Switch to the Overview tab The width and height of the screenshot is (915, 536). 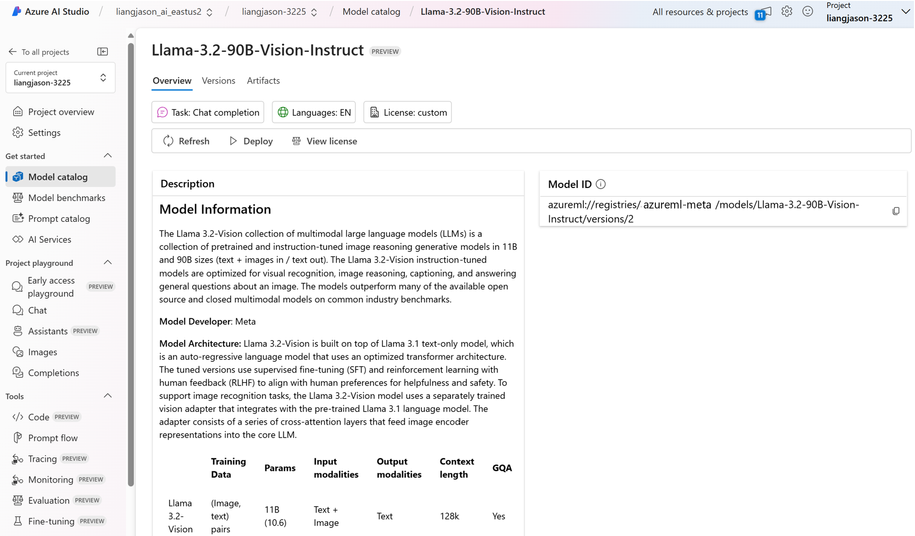click(172, 80)
